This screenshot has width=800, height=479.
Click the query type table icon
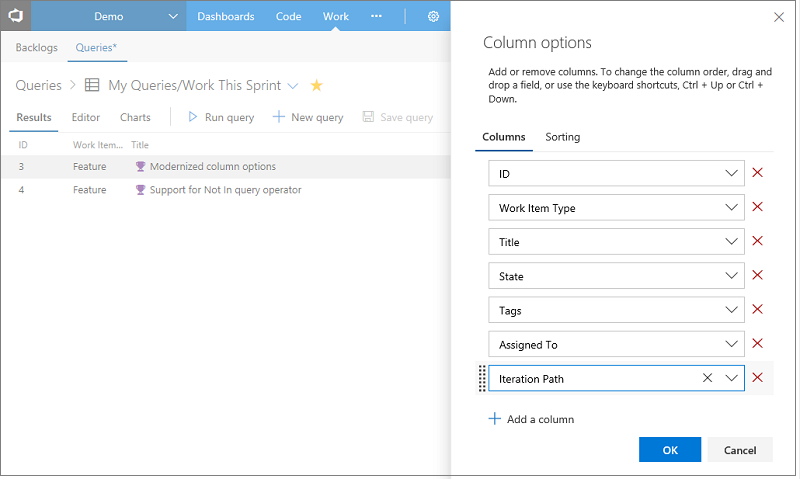tap(92, 85)
